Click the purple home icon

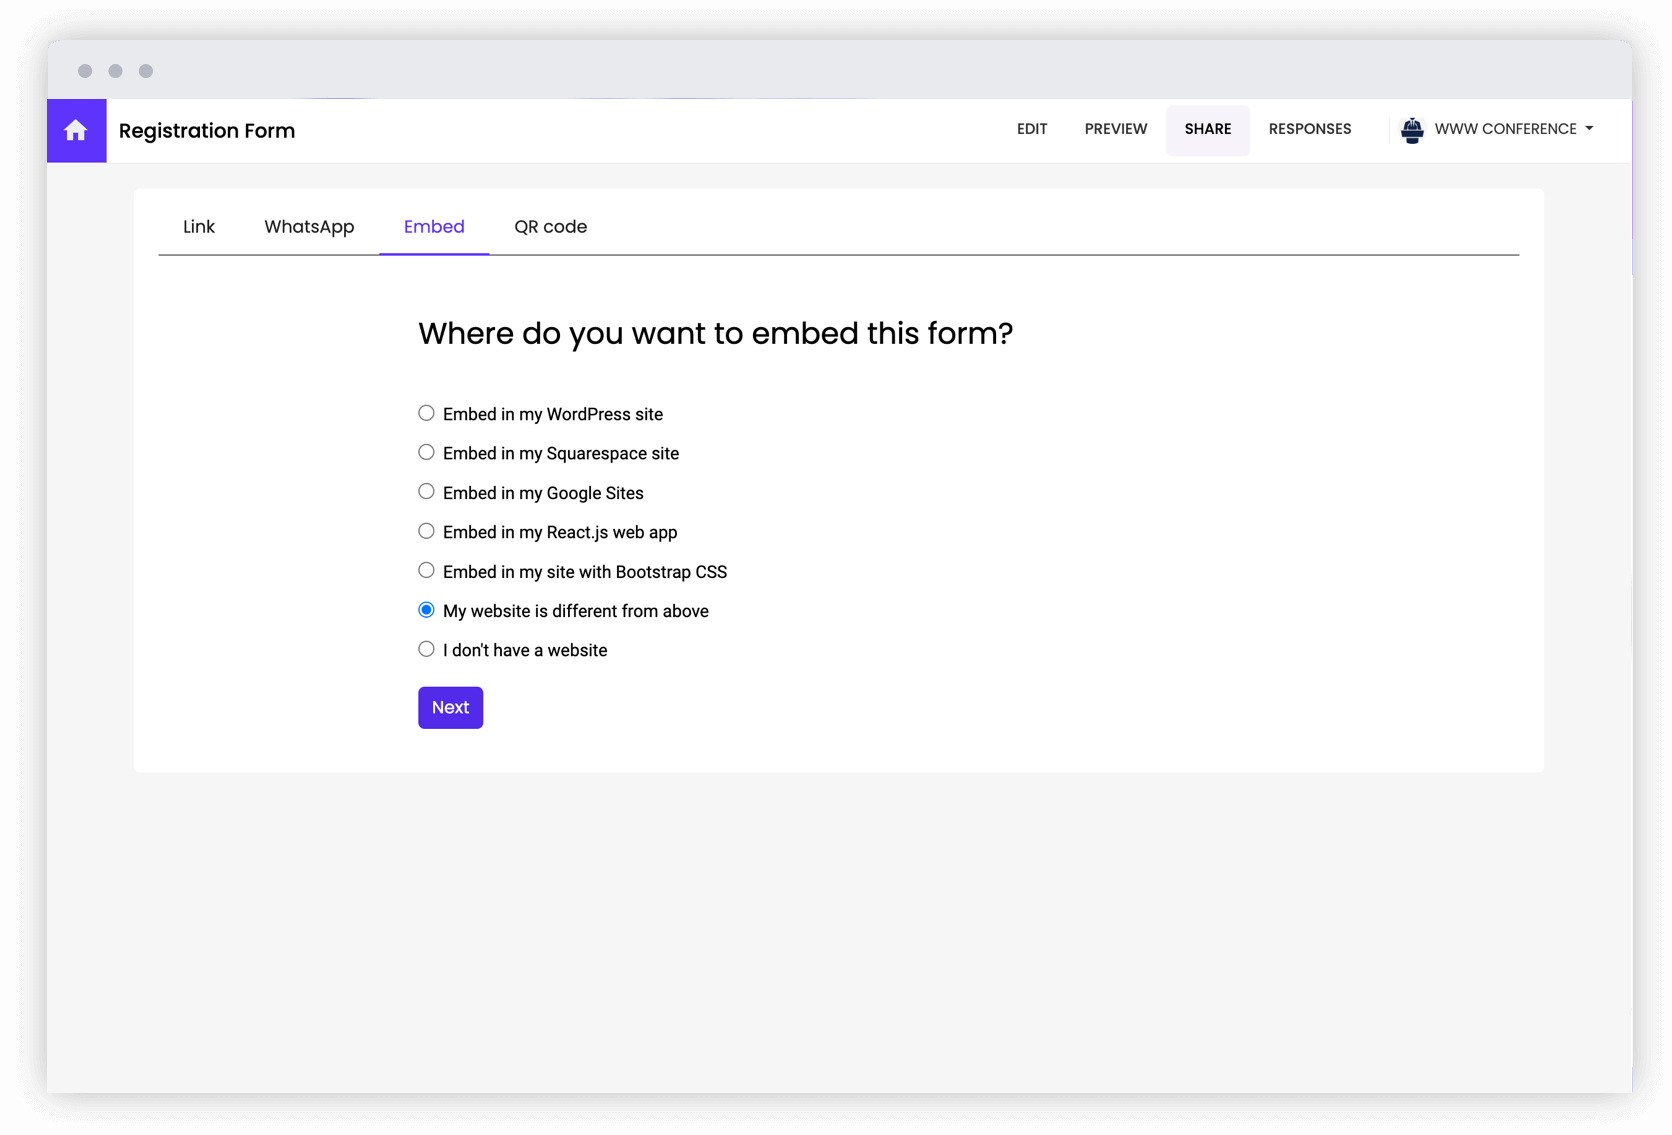click(76, 130)
